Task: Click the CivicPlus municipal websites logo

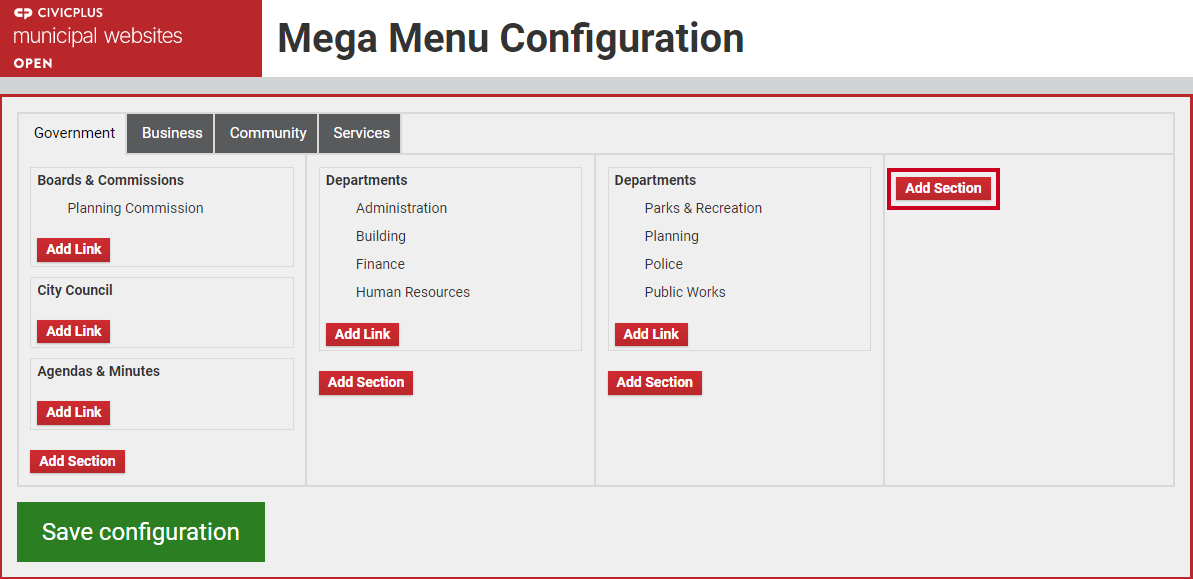Action: 131,38
